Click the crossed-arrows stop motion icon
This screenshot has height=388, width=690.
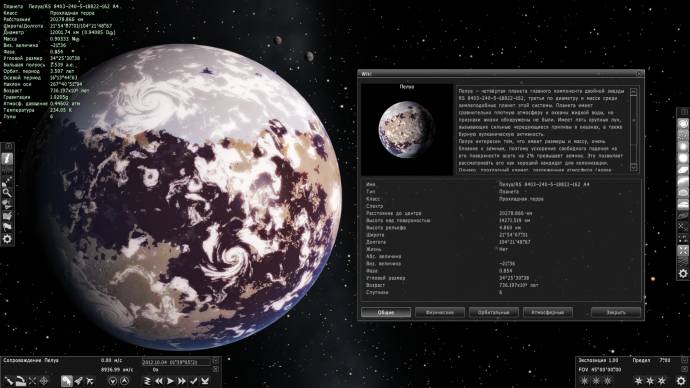32,381
